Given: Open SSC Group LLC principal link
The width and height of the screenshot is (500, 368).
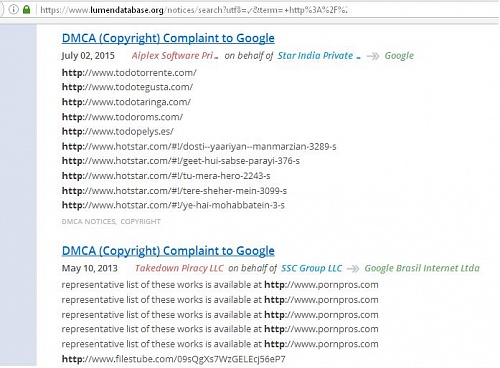Looking at the screenshot, I should click(x=311, y=268).
